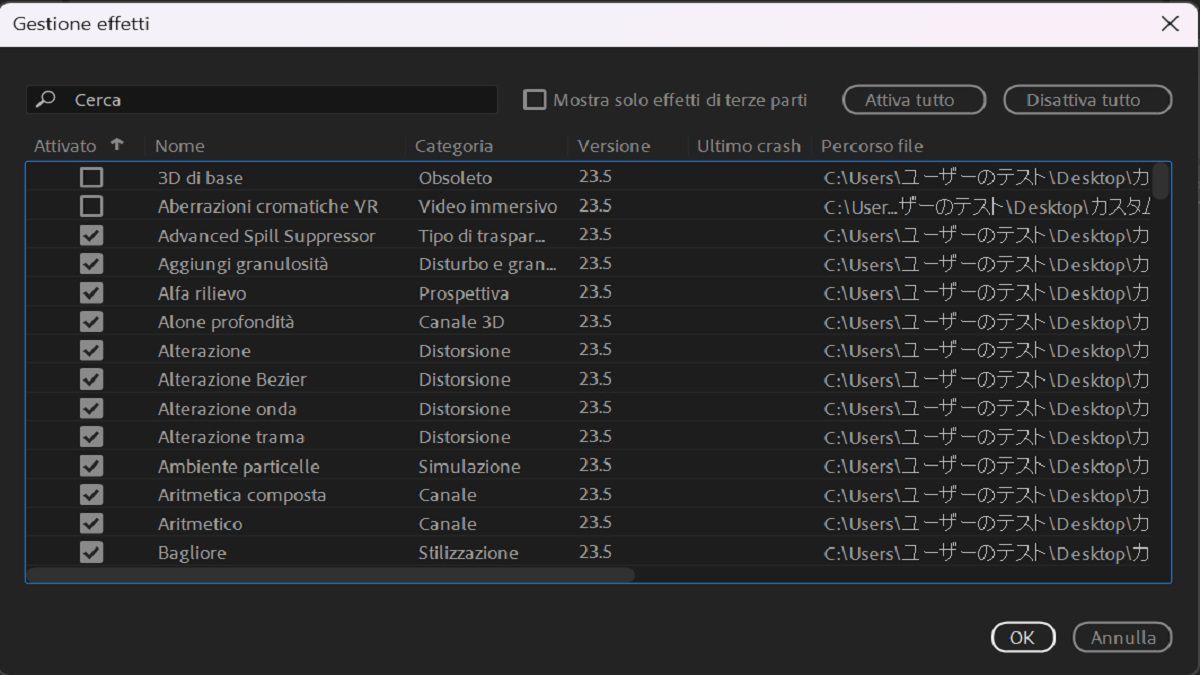Sort by the Nome column header
This screenshot has height=675, width=1200.
coord(180,146)
